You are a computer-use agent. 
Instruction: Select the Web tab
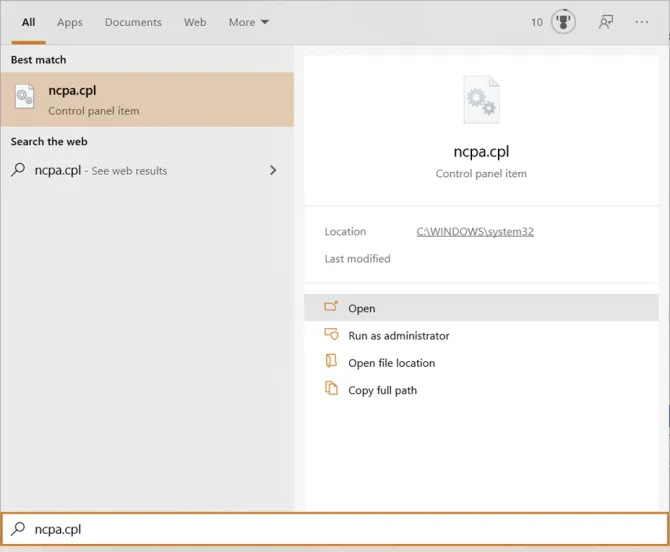click(195, 22)
